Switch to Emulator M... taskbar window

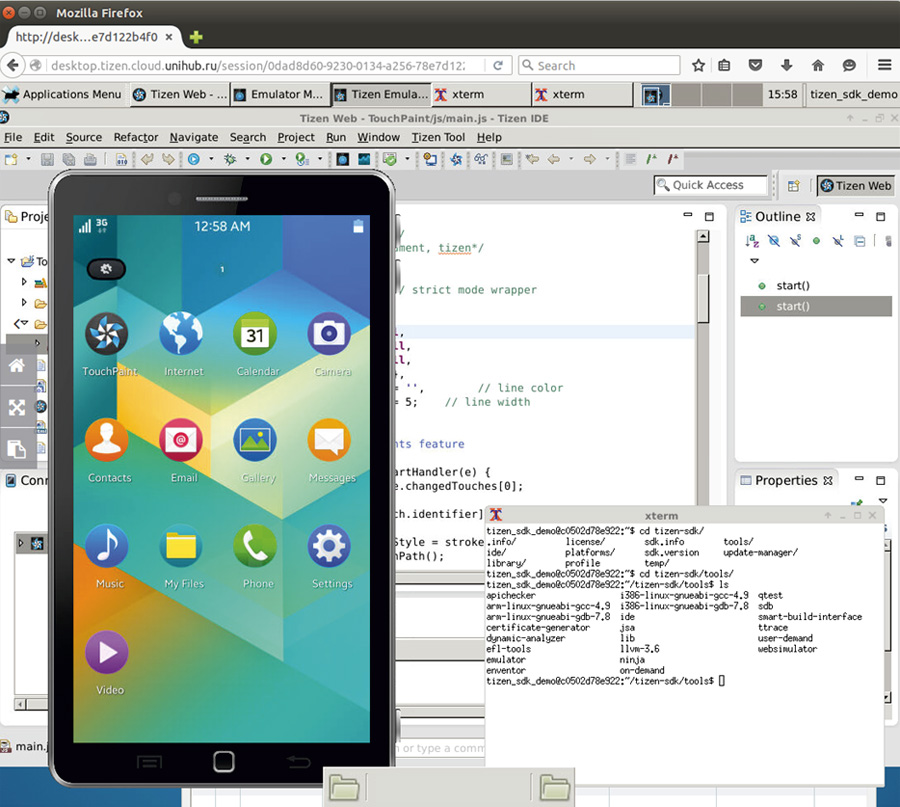pos(280,94)
